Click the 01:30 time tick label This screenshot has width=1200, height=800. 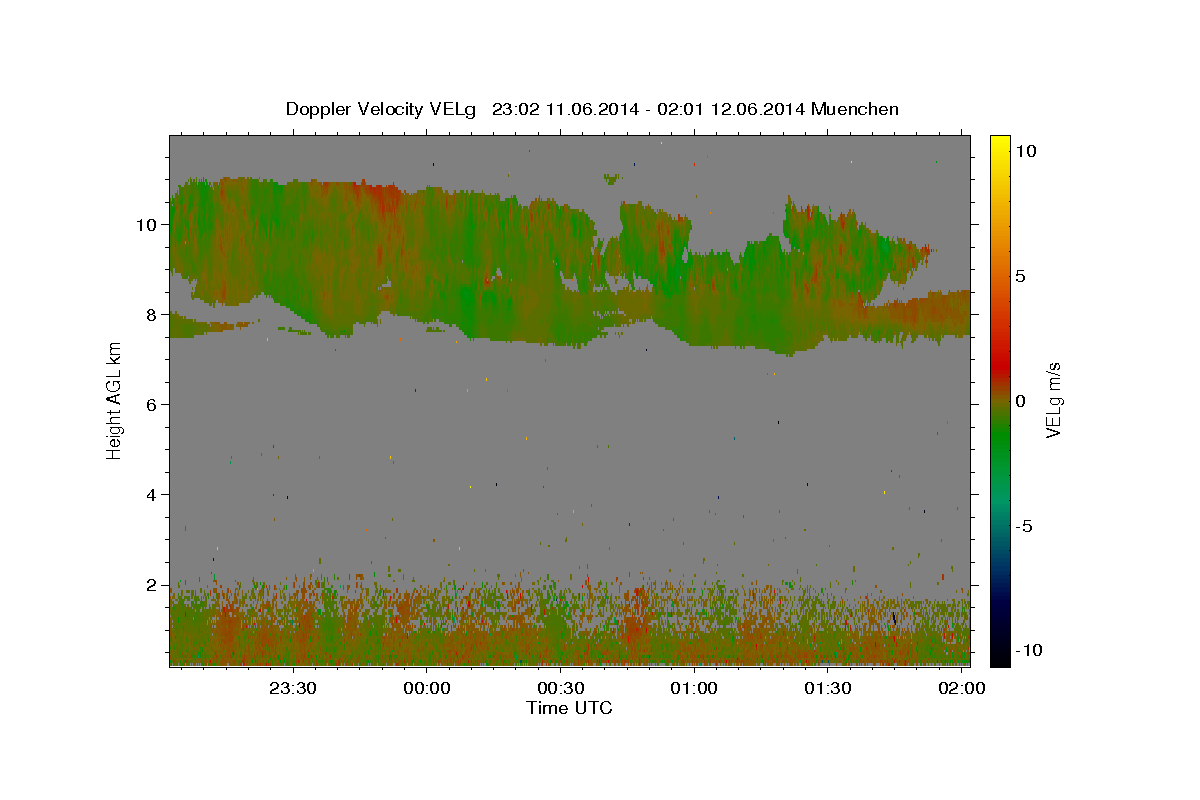(828, 689)
